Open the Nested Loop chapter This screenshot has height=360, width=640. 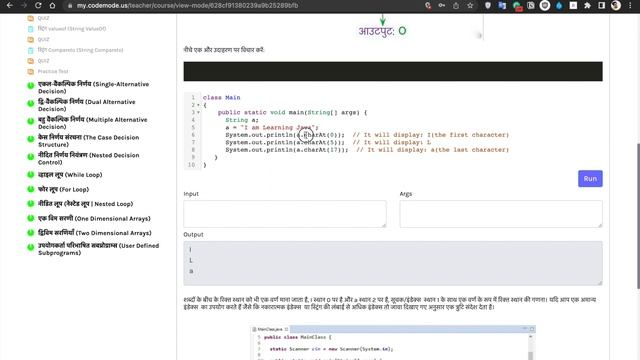pos(85,204)
